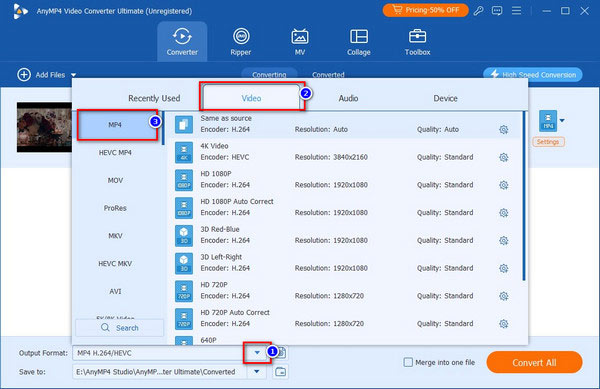
Task: Open the Toolbox module
Action: point(417,41)
